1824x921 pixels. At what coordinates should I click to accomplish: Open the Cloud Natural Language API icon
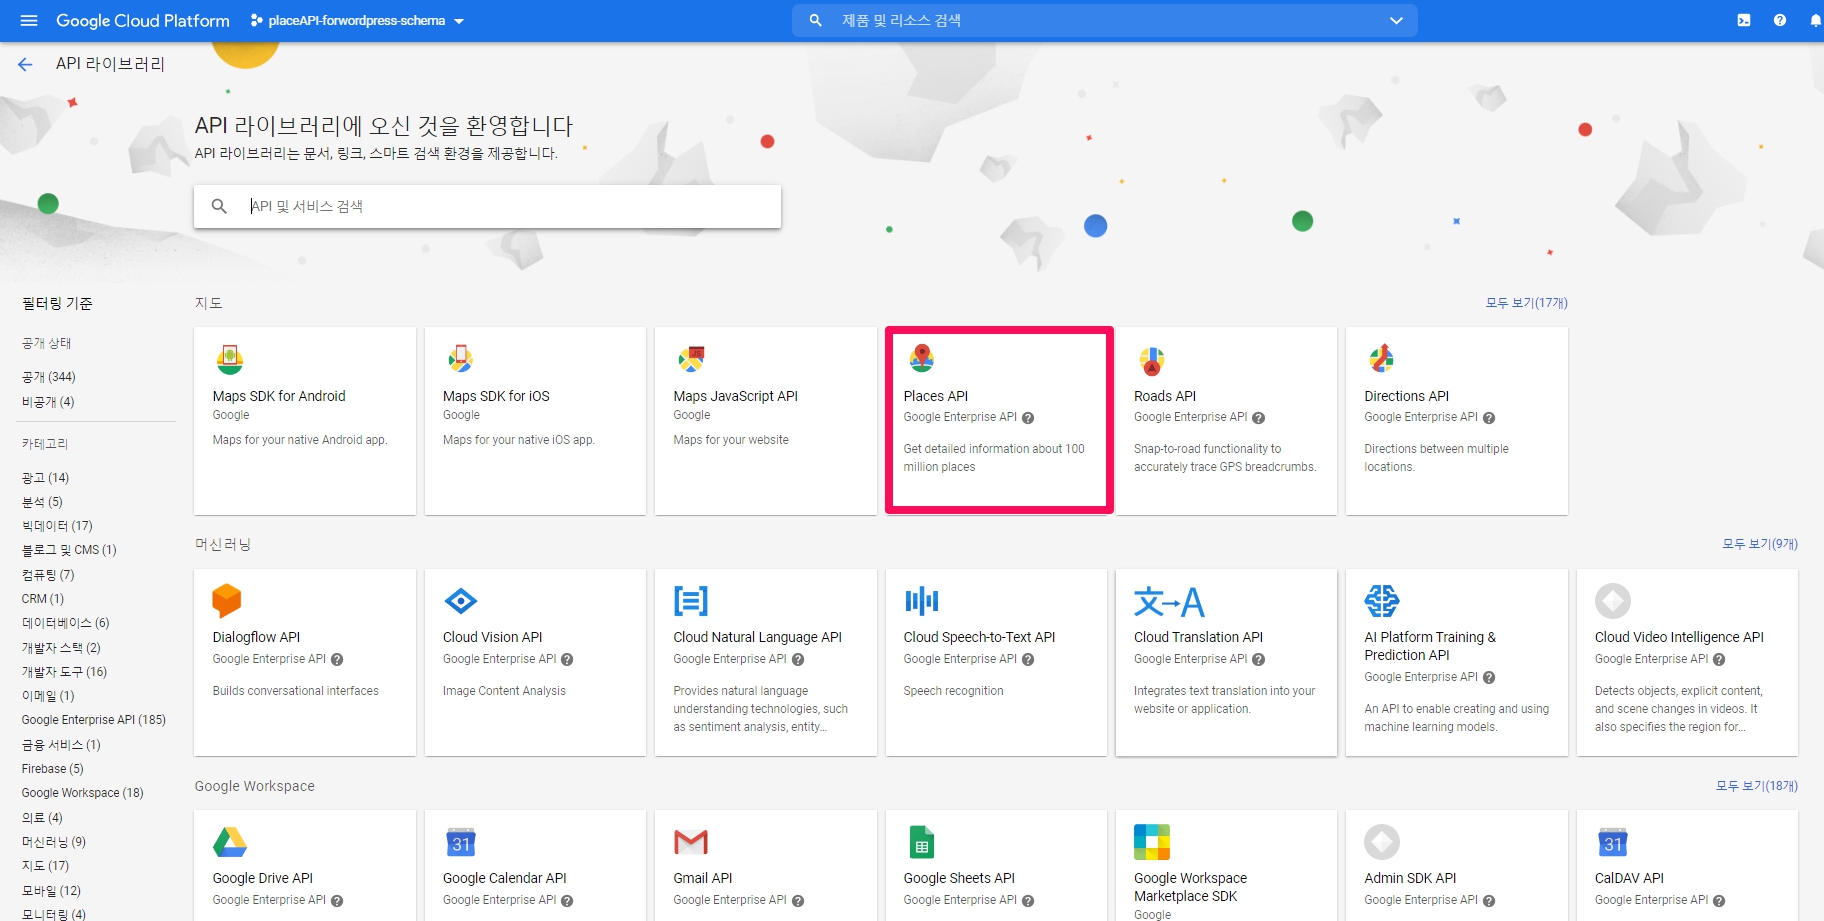point(691,601)
